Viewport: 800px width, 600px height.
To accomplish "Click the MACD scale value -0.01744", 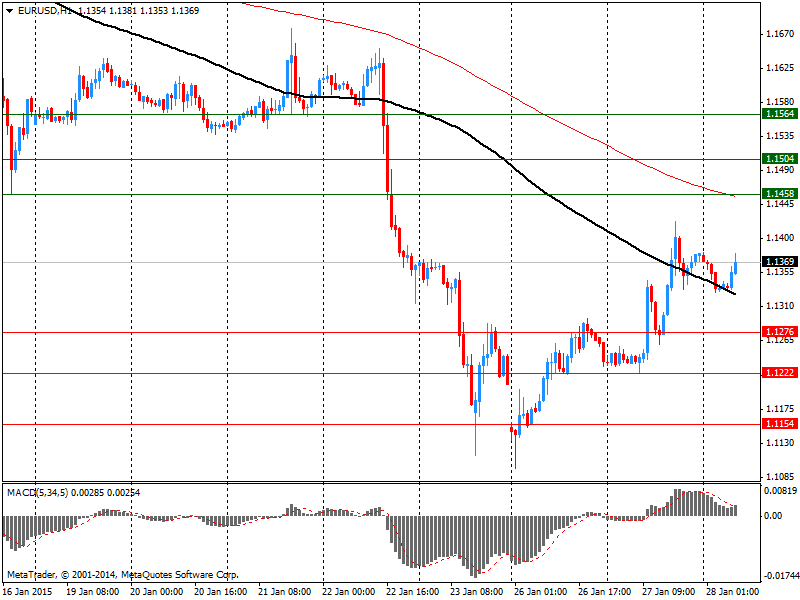I will (781, 576).
